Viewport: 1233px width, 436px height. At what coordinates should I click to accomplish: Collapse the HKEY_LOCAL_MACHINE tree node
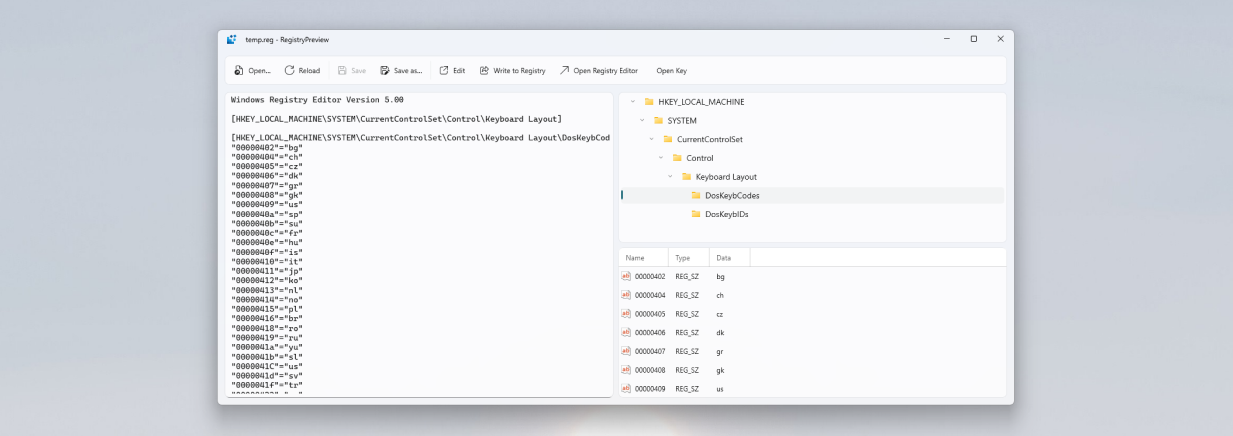[x=632, y=102]
